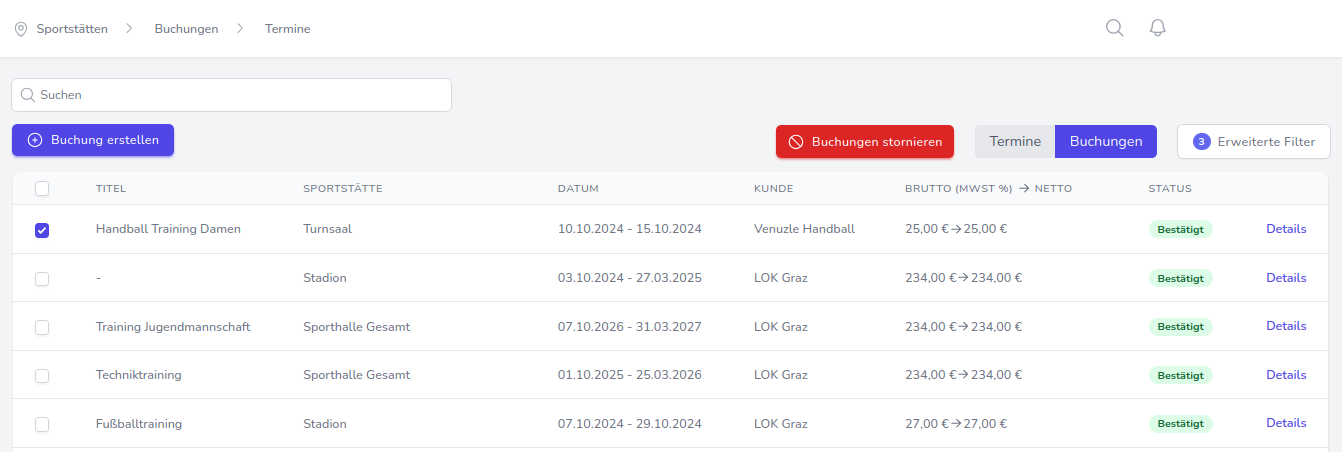Viewport: 1342px width, 452px height.
Task: Switch to the Termine tab
Action: pos(1015,142)
